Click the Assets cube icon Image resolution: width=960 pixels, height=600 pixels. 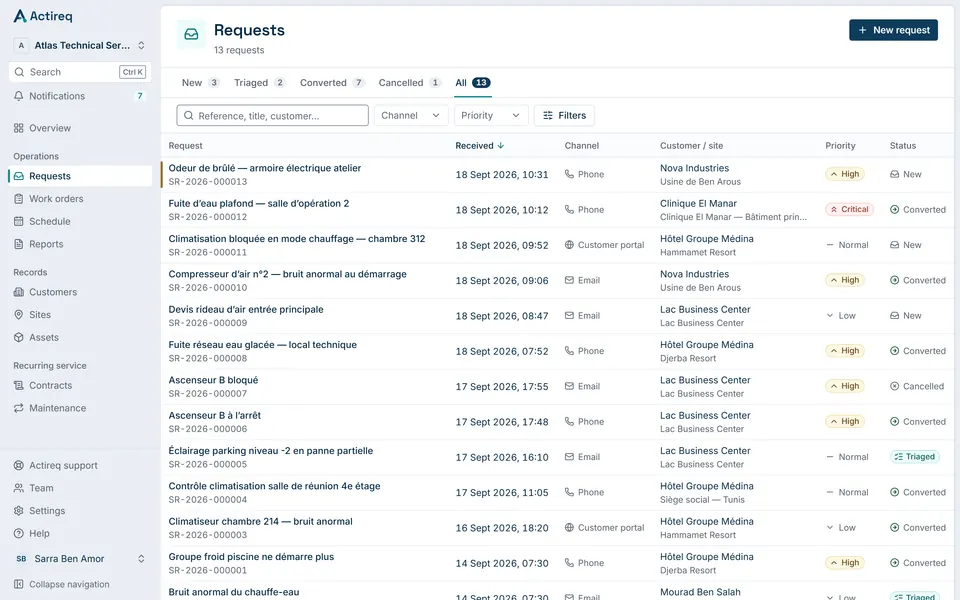(x=19, y=337)
